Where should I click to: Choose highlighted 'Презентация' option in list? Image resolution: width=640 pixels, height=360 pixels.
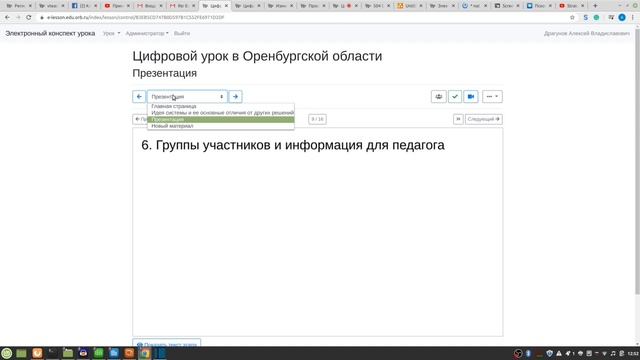click(221, 119)
